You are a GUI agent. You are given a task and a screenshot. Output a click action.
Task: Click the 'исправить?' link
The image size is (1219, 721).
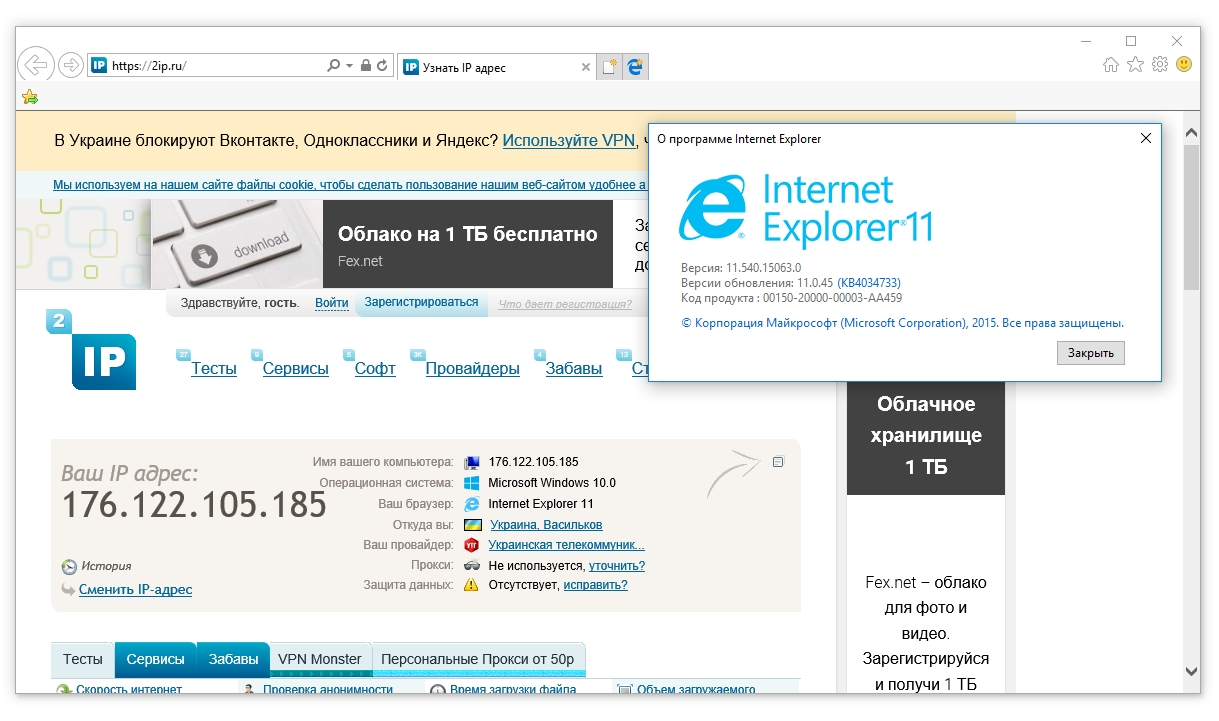[x=595, y=585]
